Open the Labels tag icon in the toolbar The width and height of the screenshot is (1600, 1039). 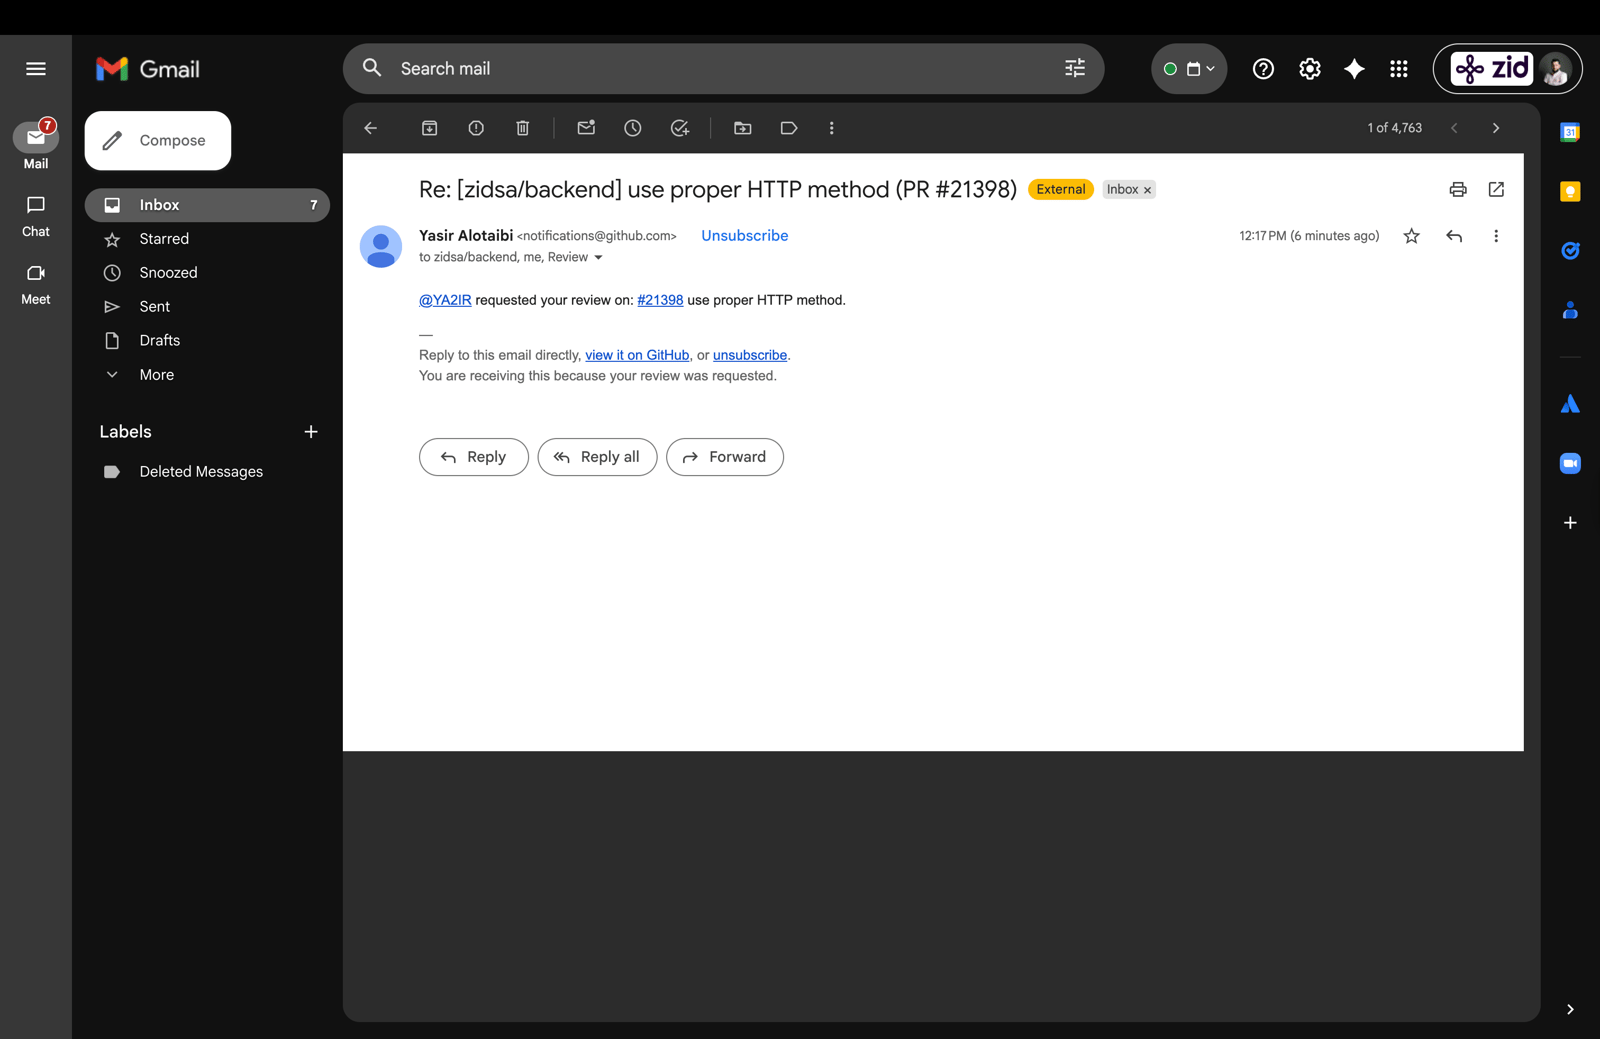[789, 128]
